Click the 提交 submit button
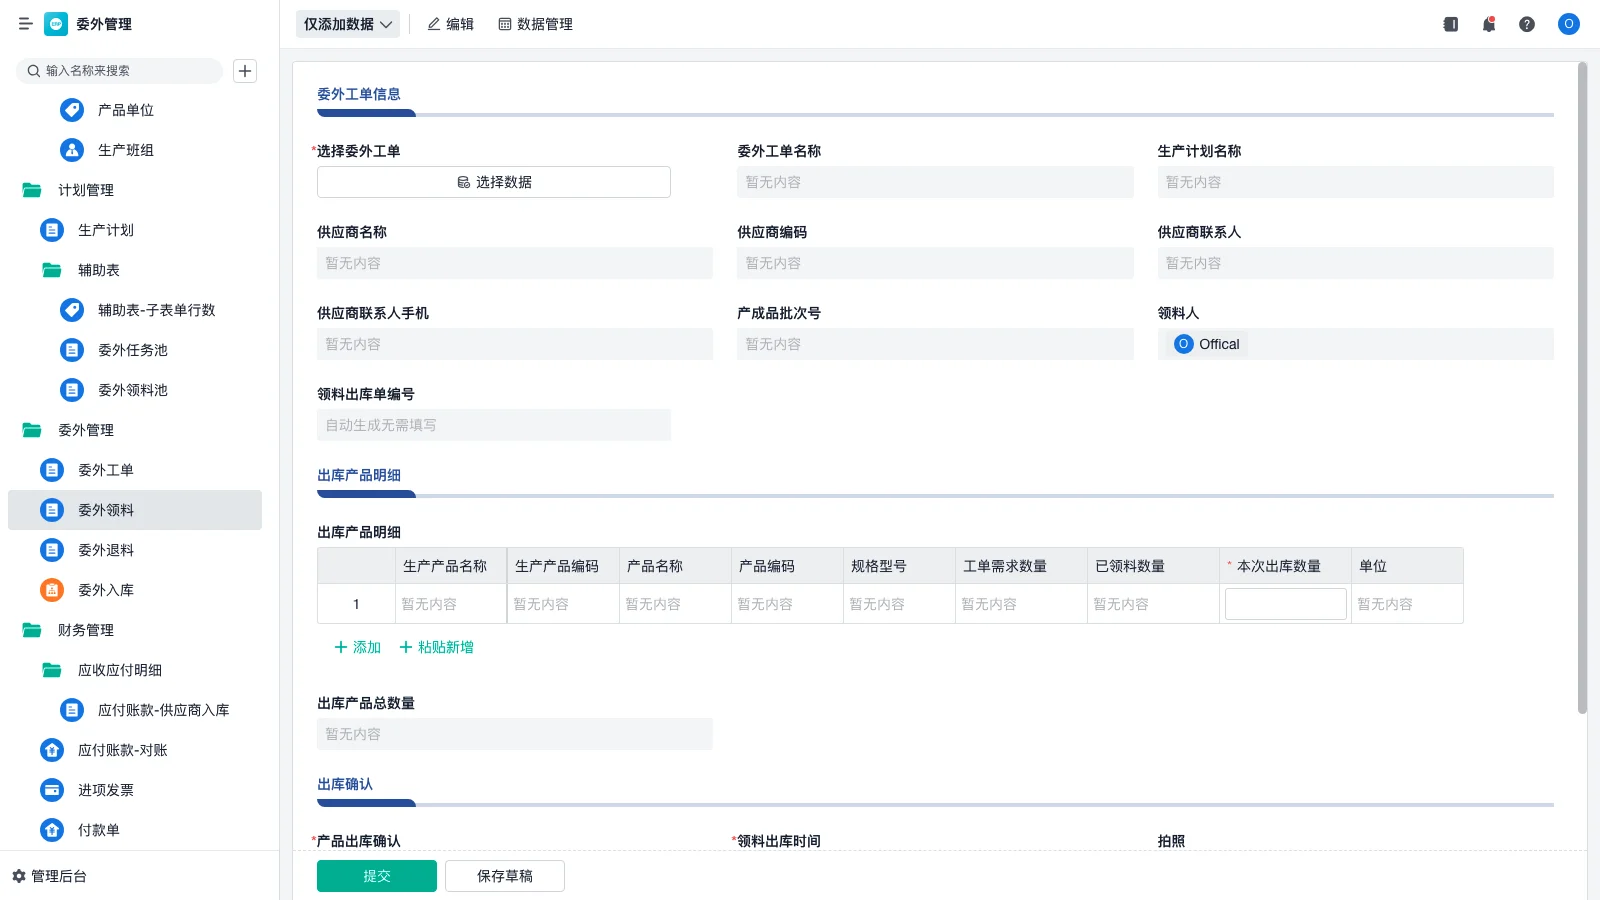This screenshot has width=1600, height=900. click(377, 875)
